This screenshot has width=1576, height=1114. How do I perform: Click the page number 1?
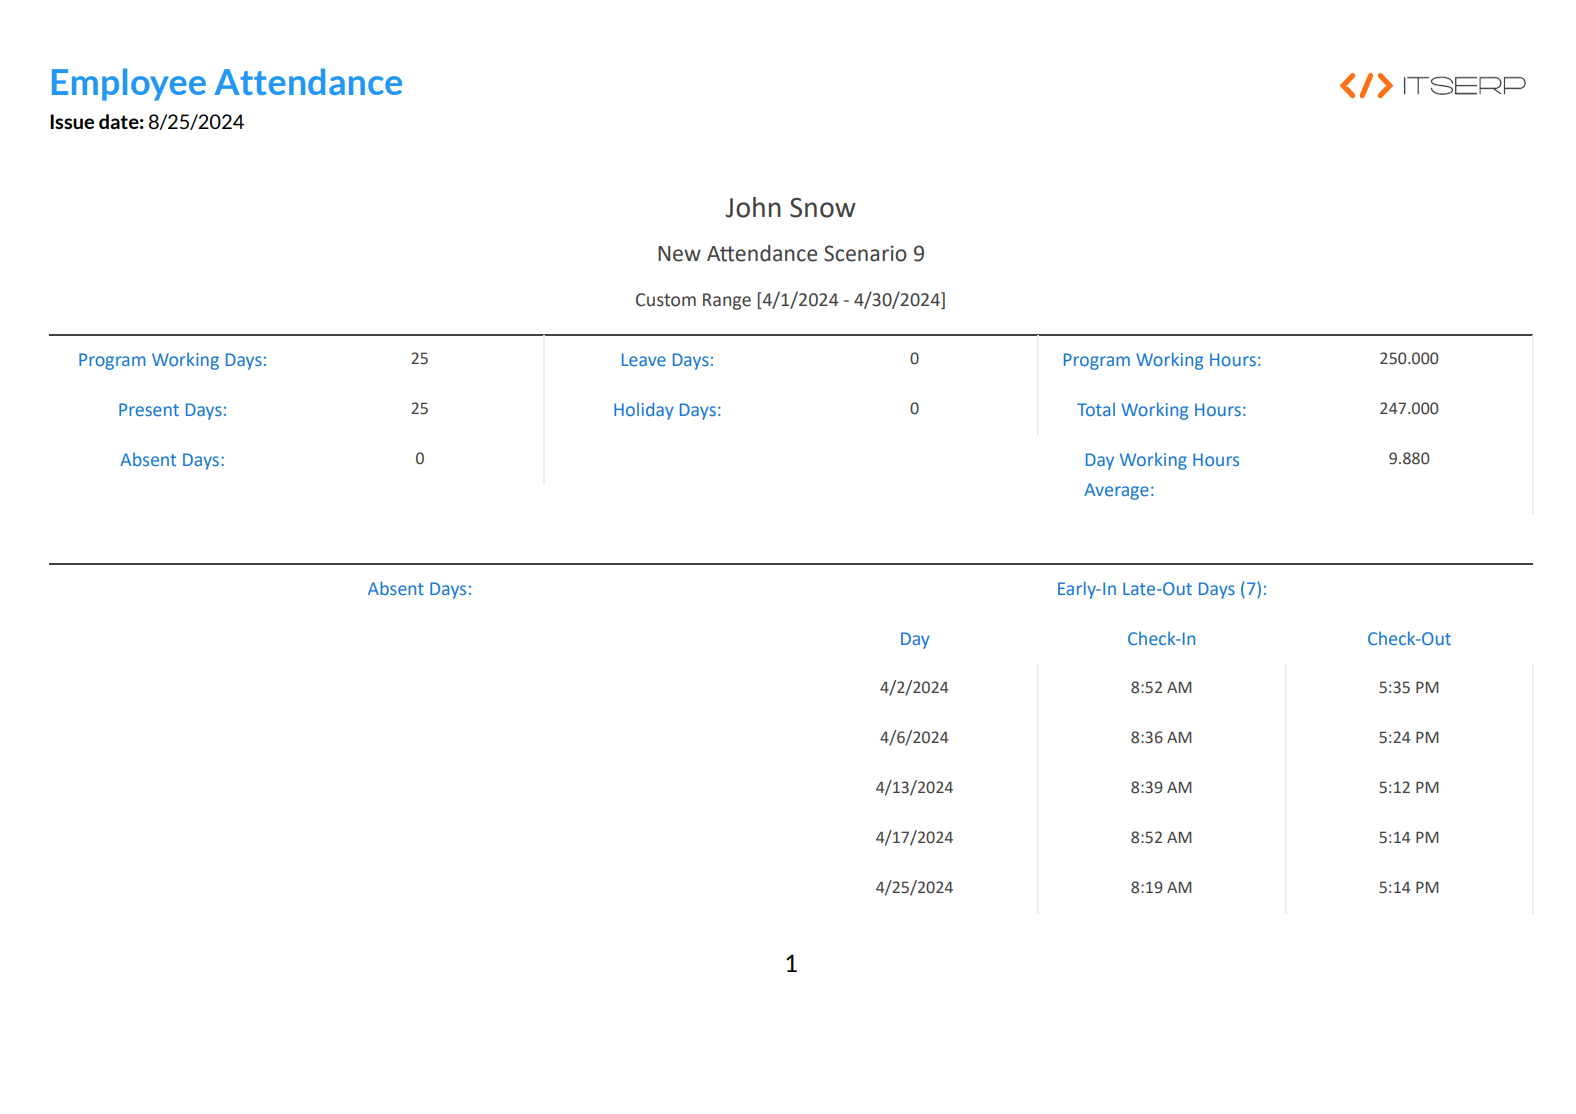point(791,964)
